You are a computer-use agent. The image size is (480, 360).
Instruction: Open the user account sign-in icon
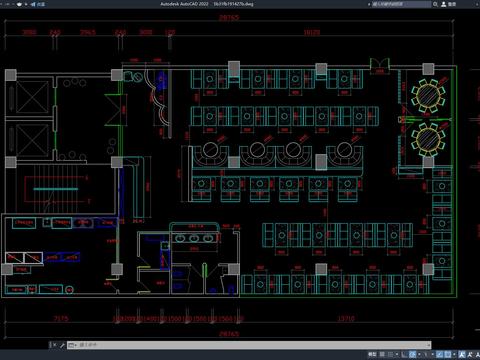pyautogui.click(x=444, y=4)
